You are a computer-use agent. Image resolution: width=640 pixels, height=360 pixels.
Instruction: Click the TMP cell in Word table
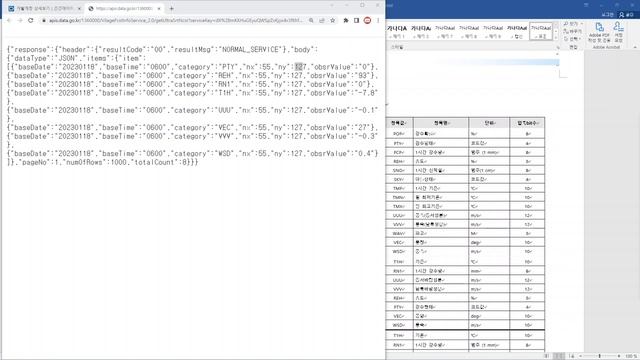tap(399, 189)
